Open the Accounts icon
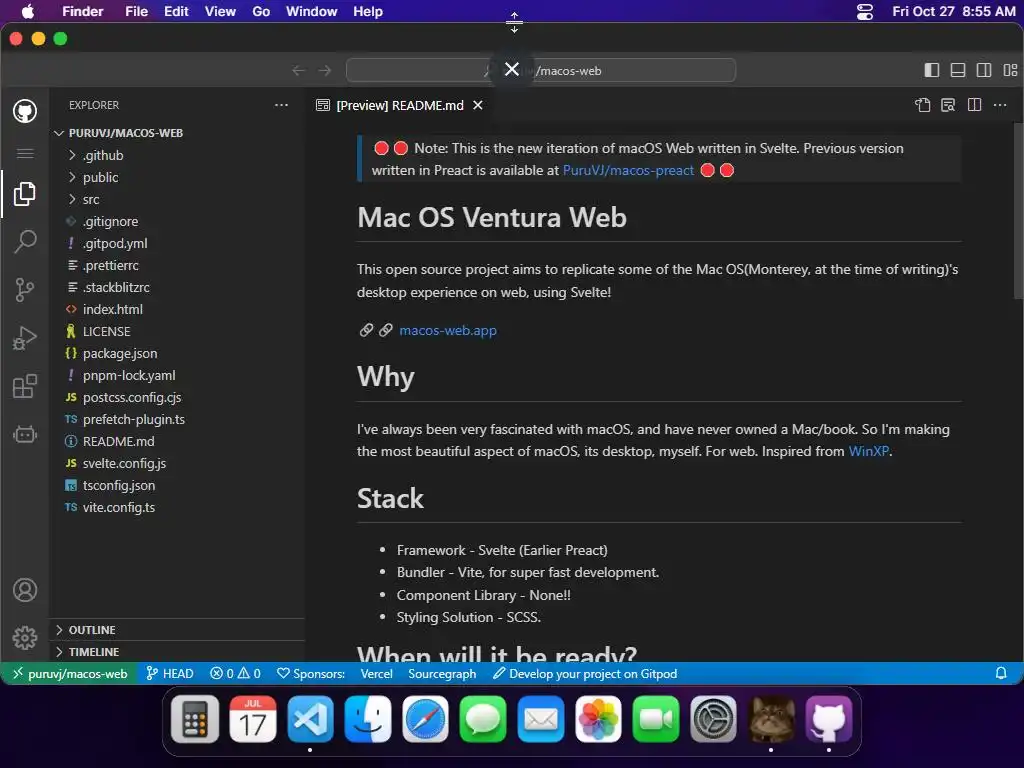This screenshot has width=1024, height=768. click(x=25, y=590)
